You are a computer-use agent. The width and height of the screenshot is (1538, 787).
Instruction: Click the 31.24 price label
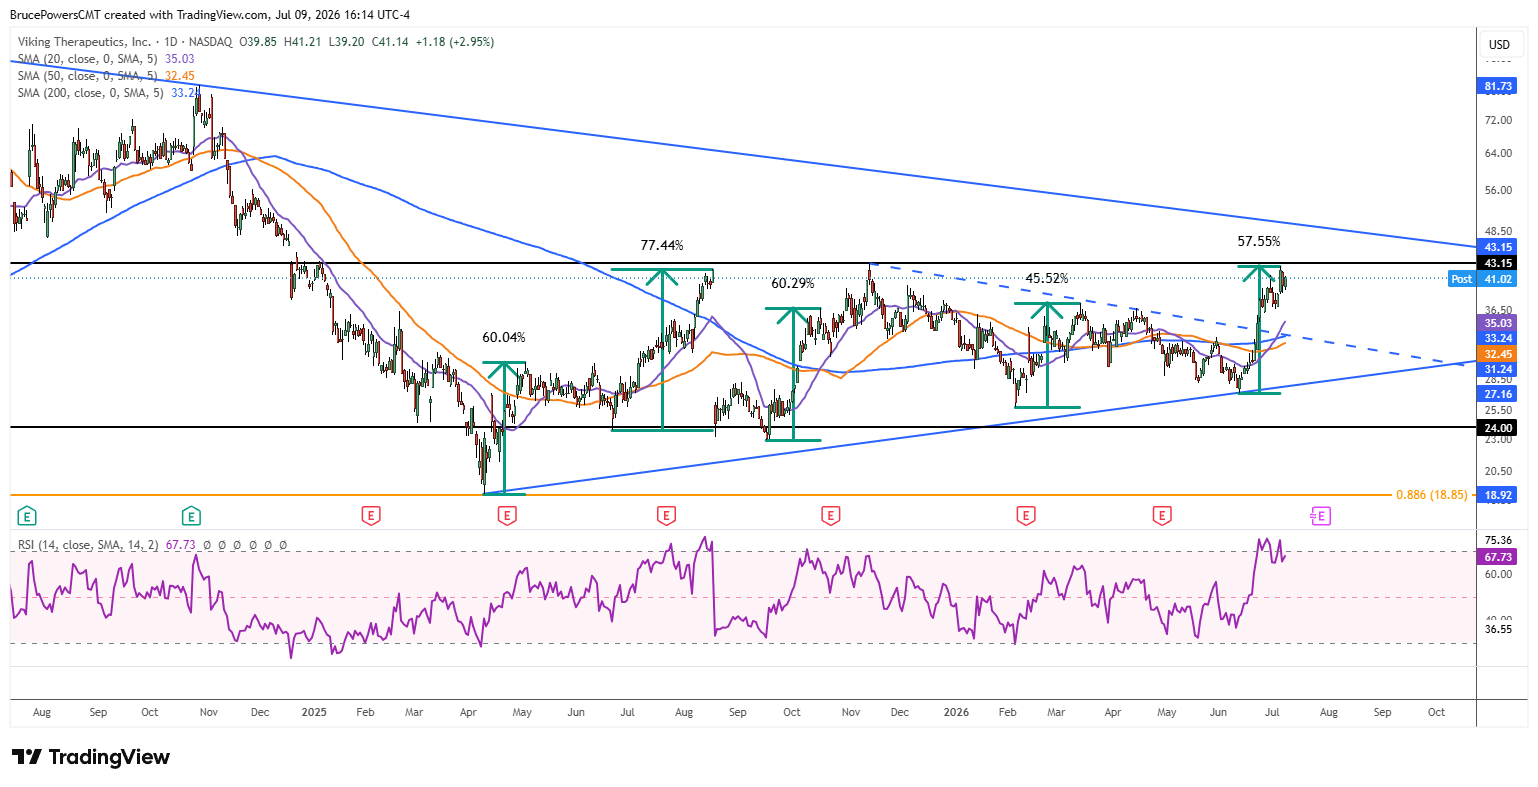[1498, 369]
